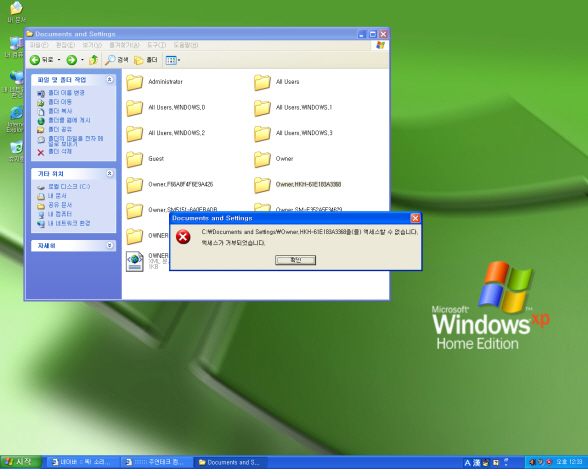Open the 파일(F) menu
588x469 pixels.
pyautogui.click(x=39, y=45)
